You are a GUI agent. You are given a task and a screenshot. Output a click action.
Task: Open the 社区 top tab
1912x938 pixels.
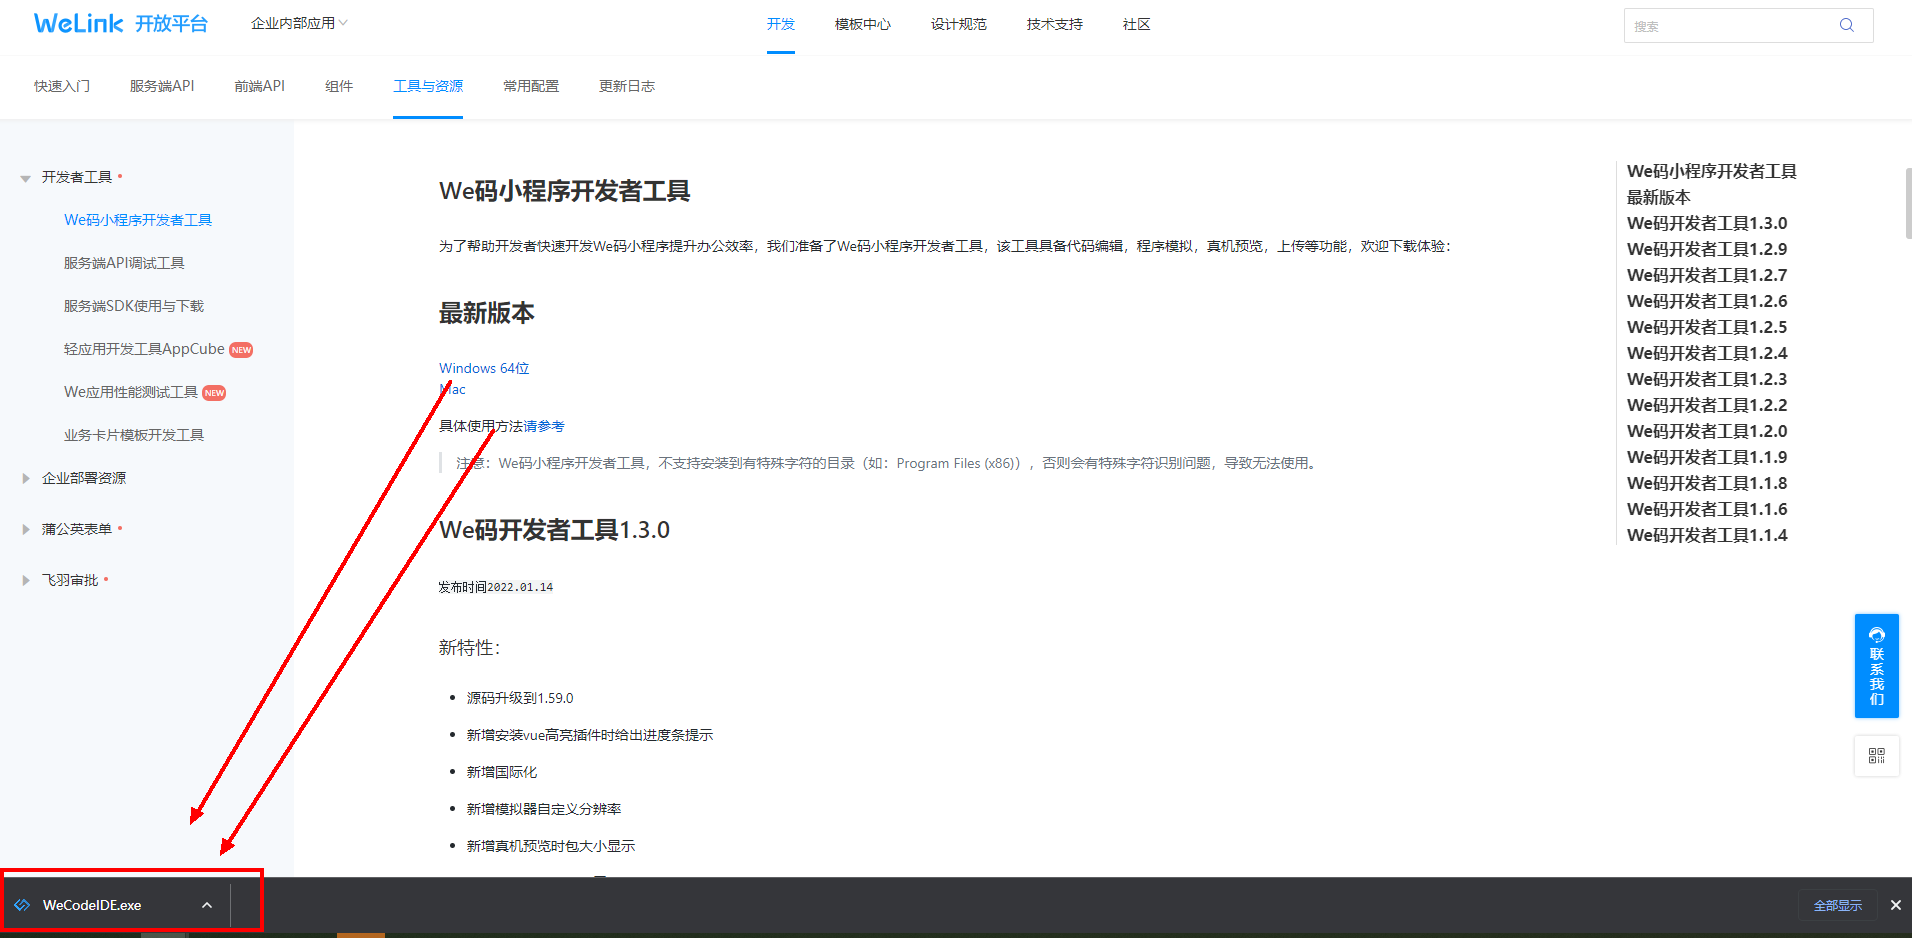pyautogui.click(x=1137, y=24)
